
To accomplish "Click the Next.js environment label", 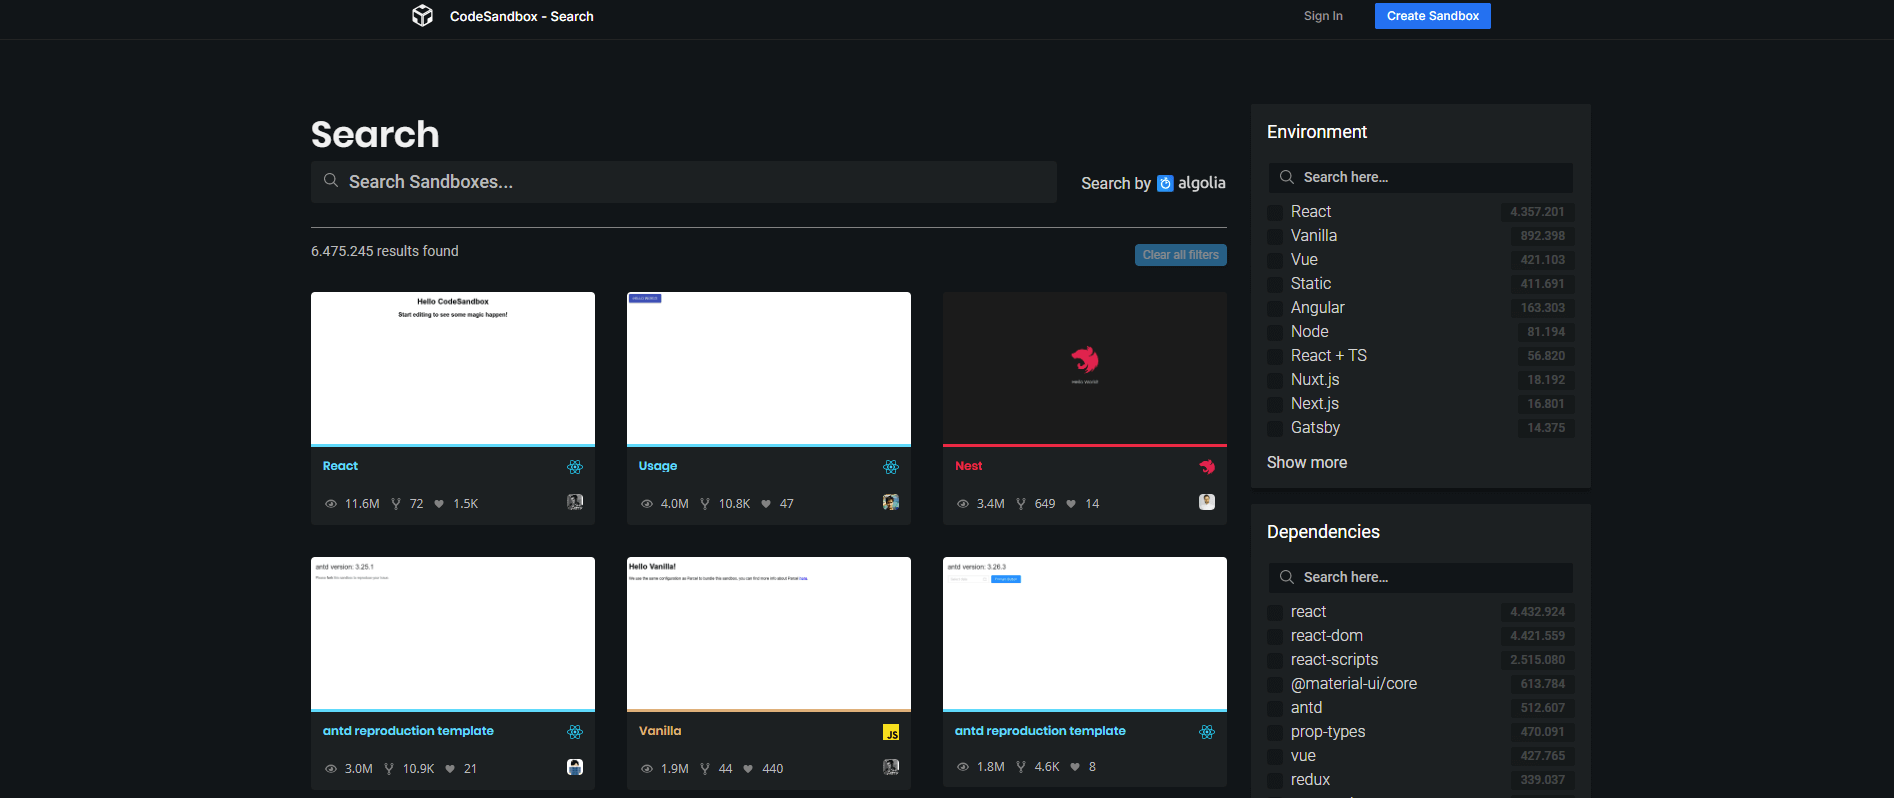I will click(1314, 404).
